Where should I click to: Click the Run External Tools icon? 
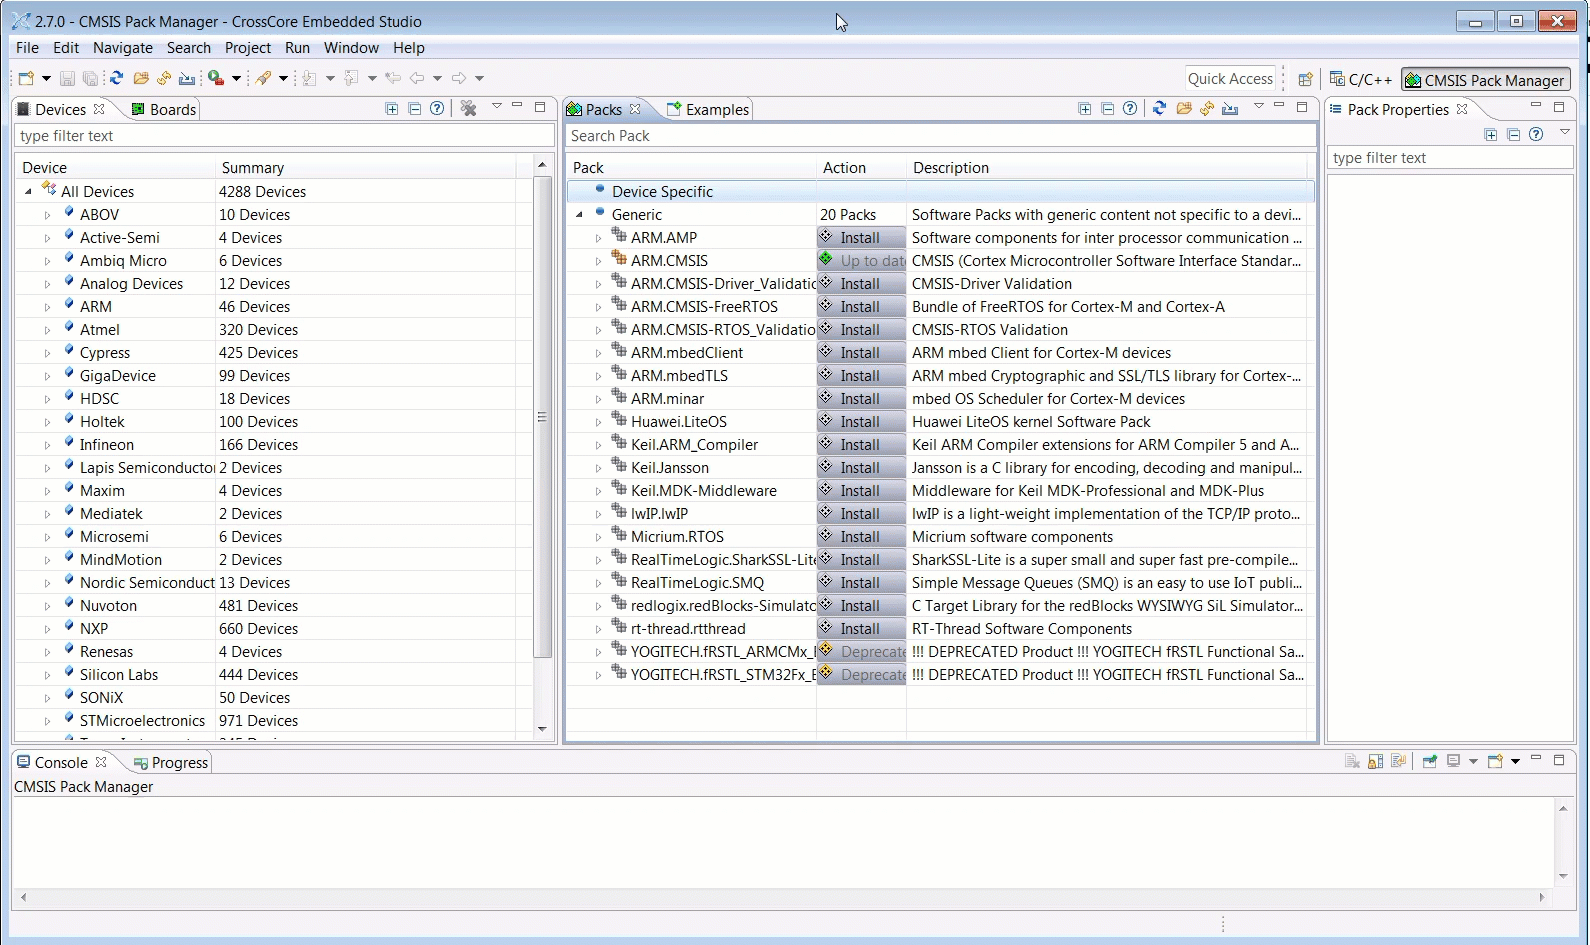pos(215,78)
